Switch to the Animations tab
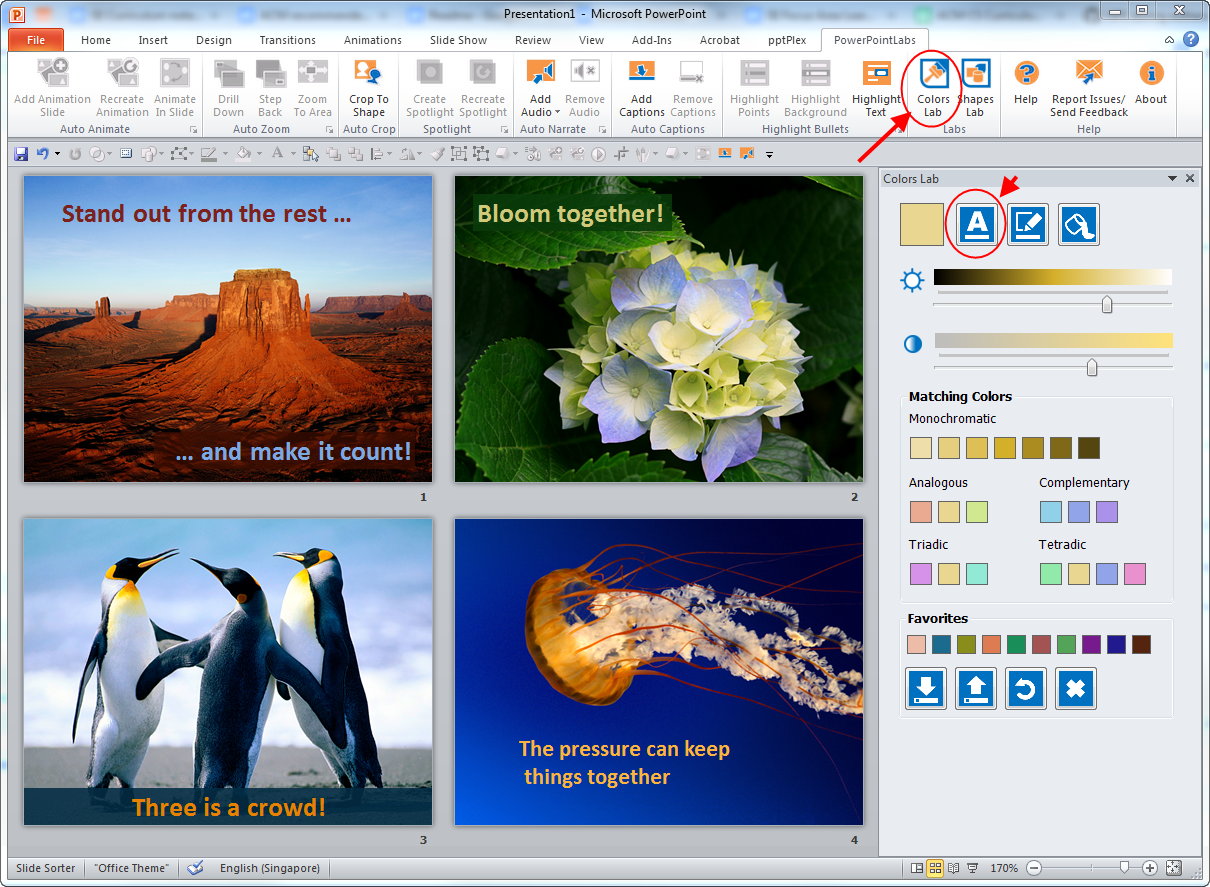1210x887 pixels. point(372,40)
